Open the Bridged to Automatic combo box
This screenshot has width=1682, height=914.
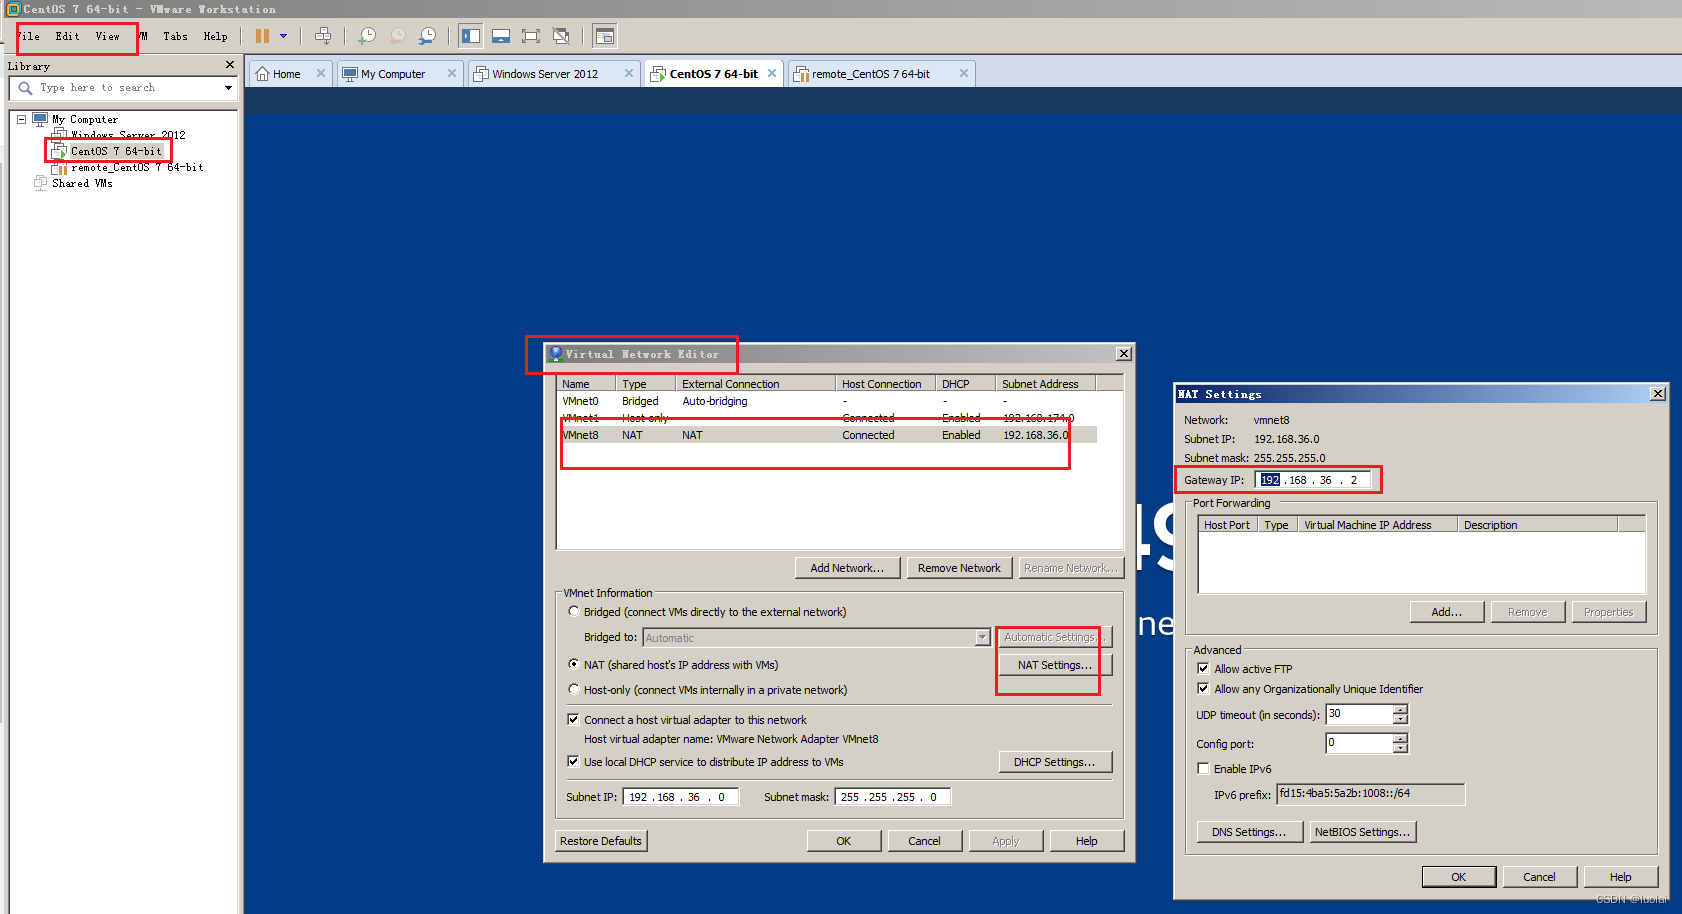click(816, 637)
